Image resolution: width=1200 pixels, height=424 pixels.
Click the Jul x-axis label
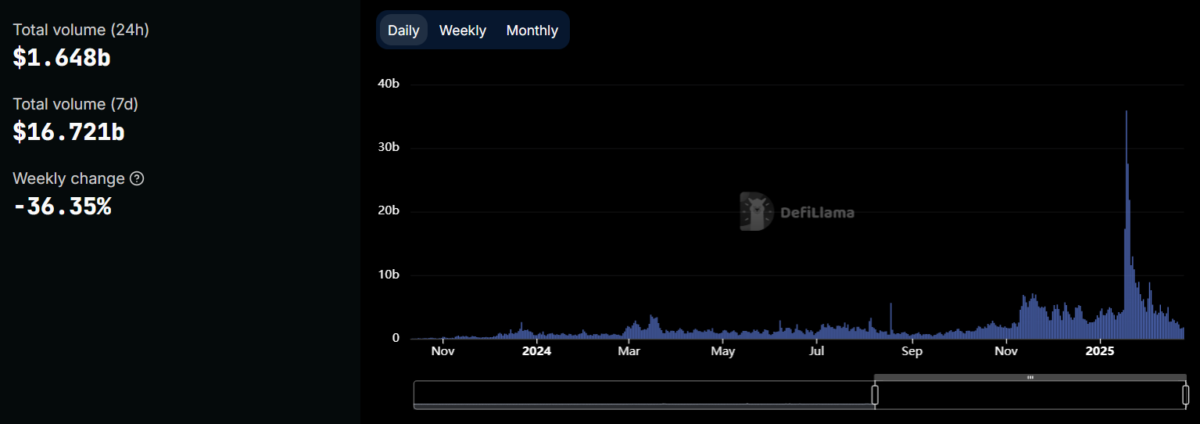coord(817,351)
